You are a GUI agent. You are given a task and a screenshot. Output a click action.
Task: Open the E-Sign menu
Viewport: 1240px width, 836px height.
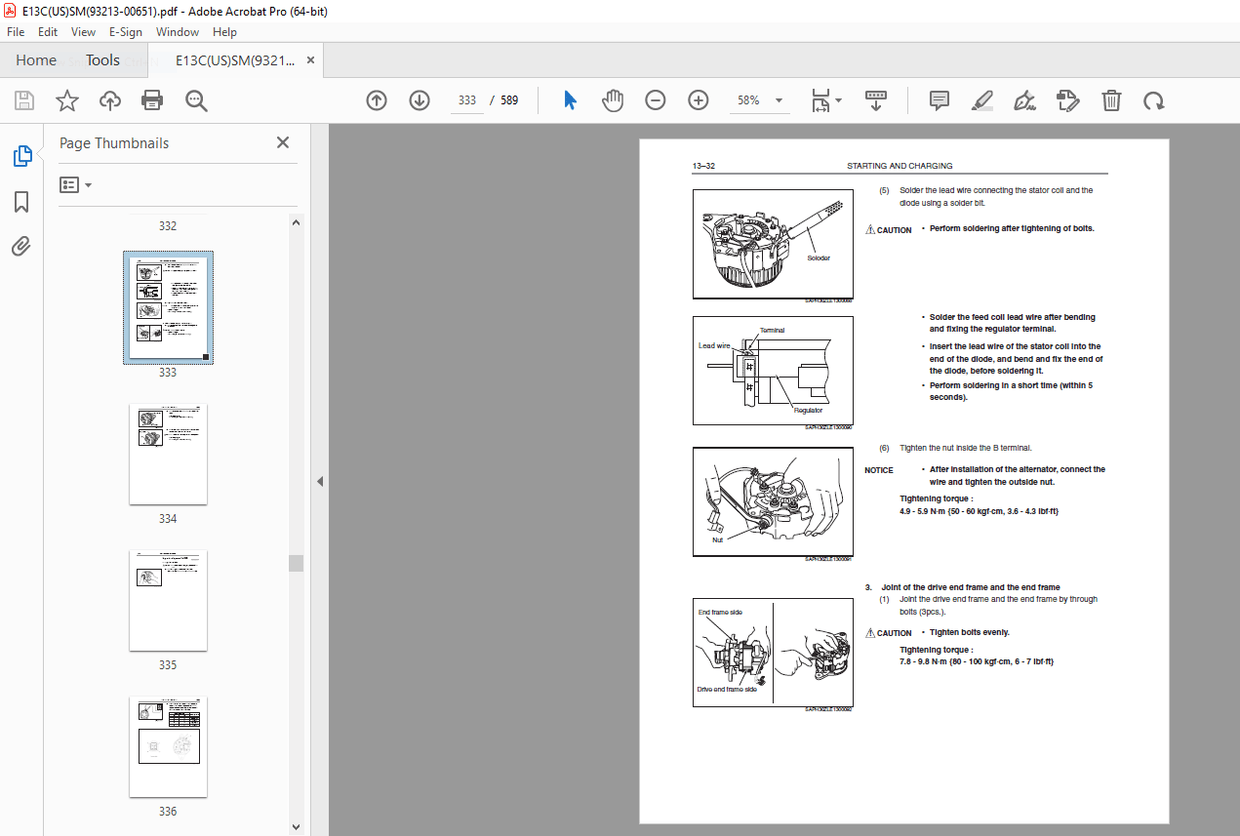tap(125, 32)
